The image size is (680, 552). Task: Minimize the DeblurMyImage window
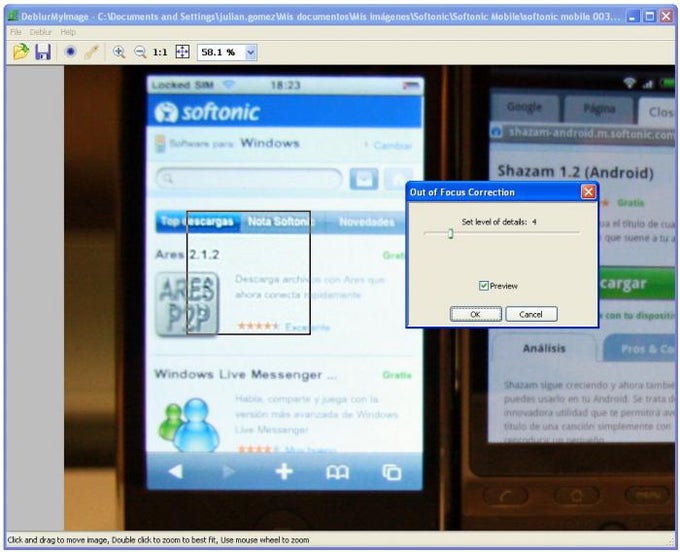pyautogui.click(x=633, y=16)
